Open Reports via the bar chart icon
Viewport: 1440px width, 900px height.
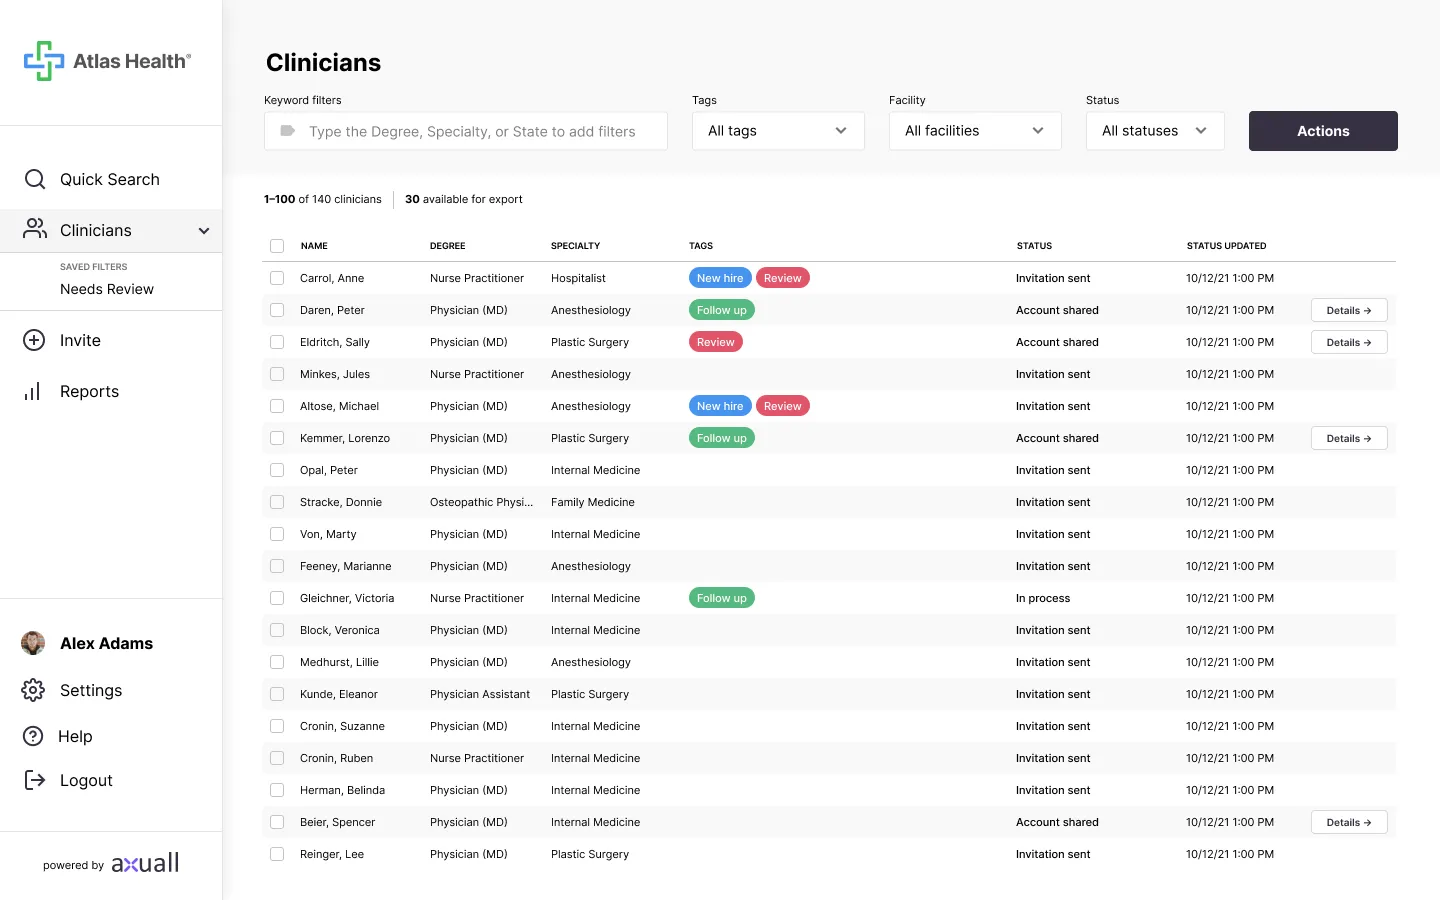(33, 391)
